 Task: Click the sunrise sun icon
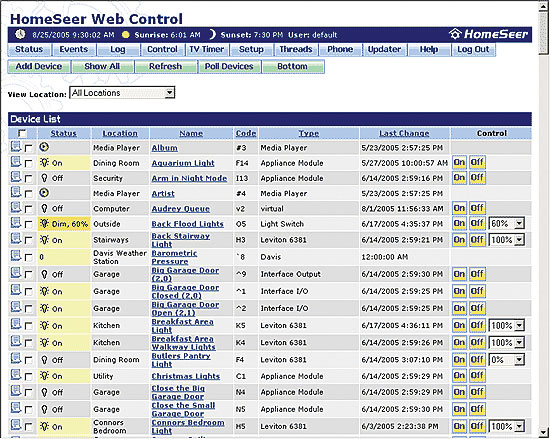point(126,35)
